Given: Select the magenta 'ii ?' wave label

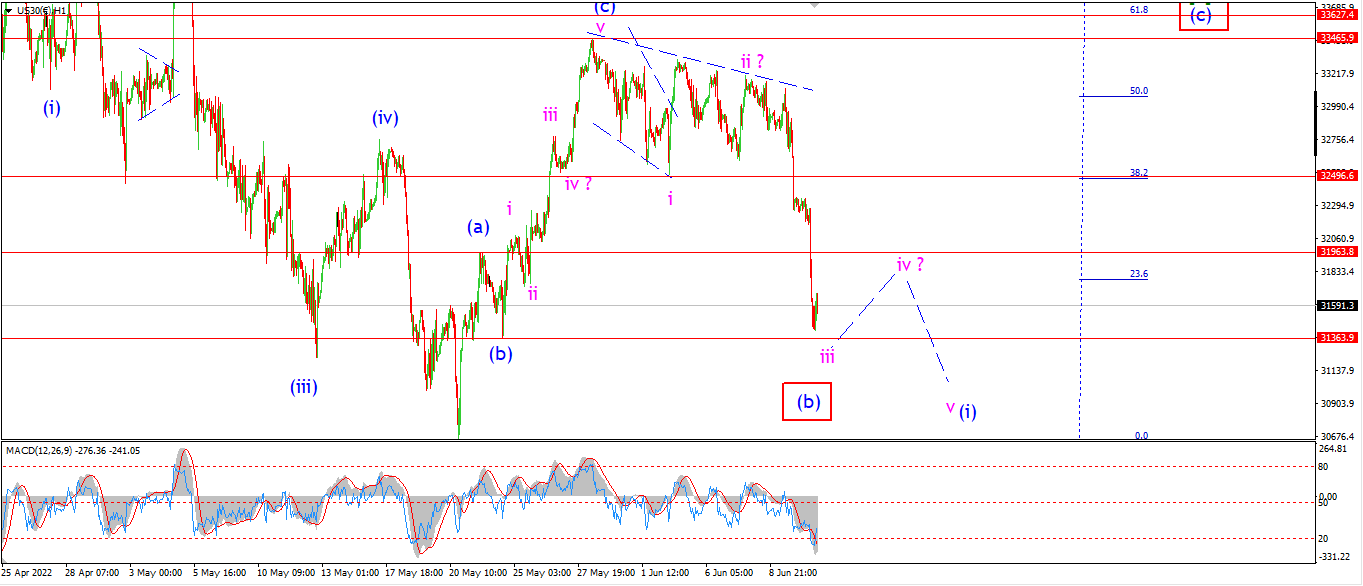Looking at the screenshot, I should coord(753,62).
